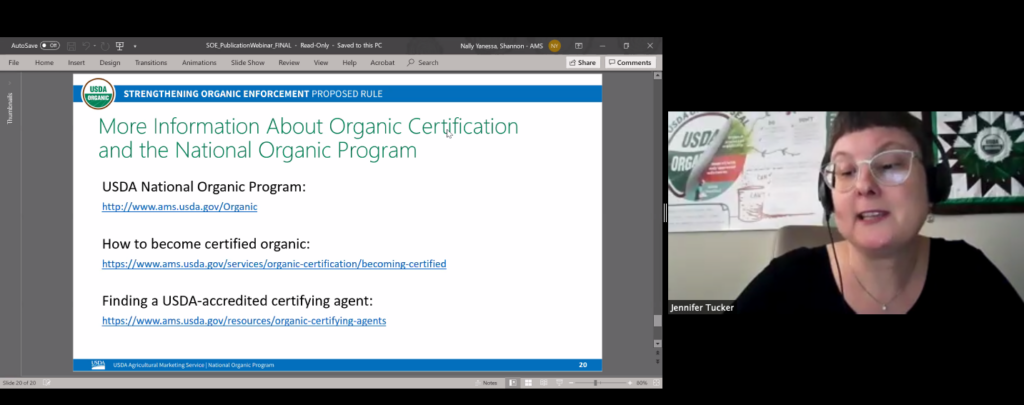Click the Undo arrow icon
Image resolution: width=1024 pixels, height=405 pixels.
point(86,46)
